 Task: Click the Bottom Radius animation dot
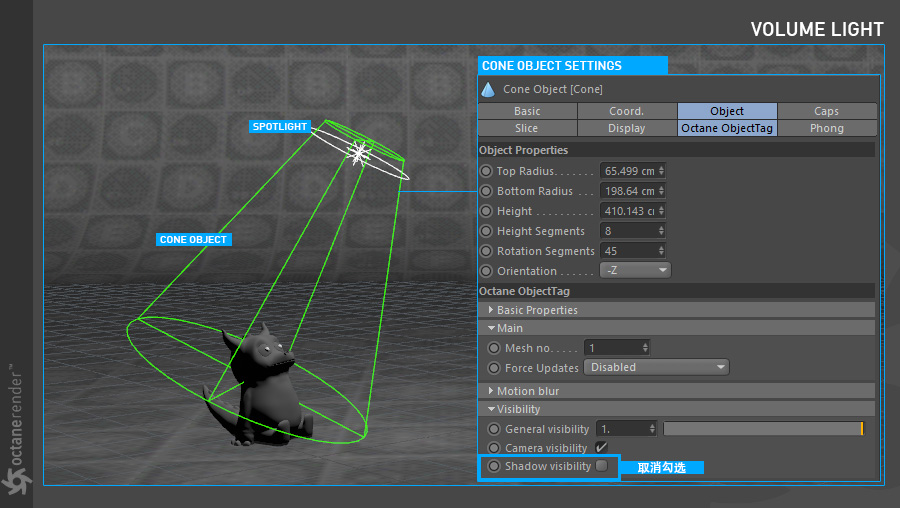pyautogui.click(x=487, y=191)
